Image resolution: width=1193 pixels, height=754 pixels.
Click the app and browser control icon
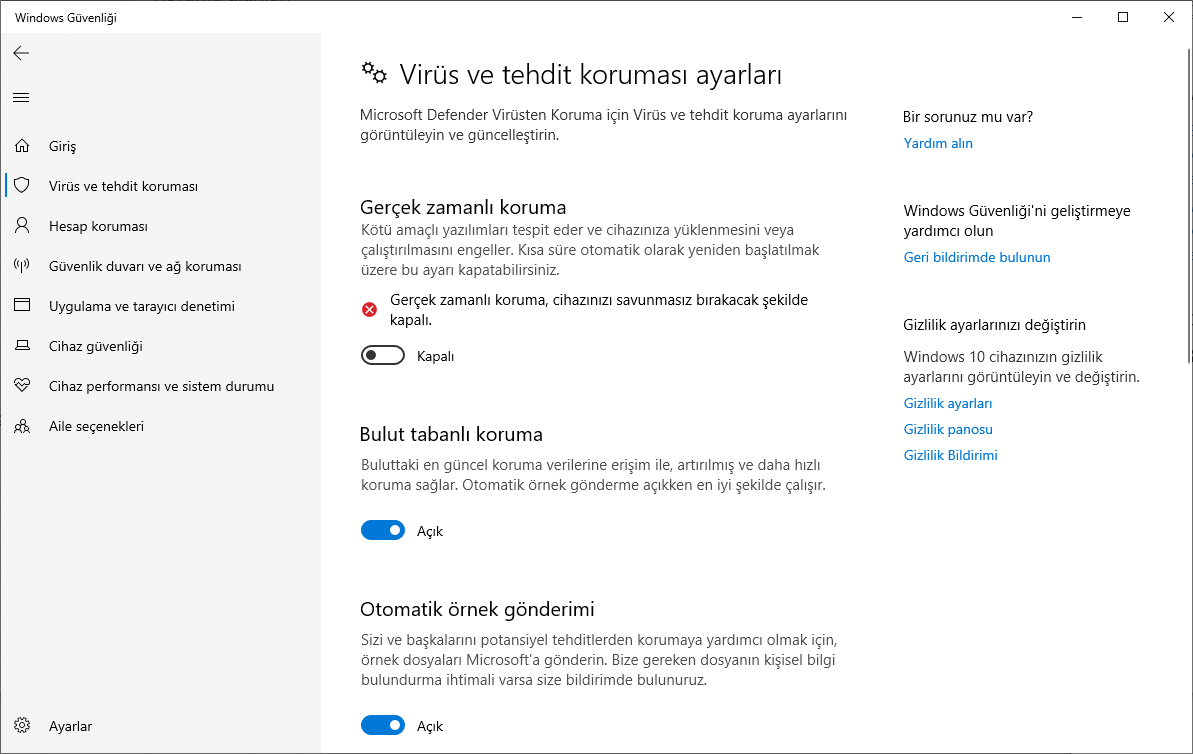click(21, 306)
